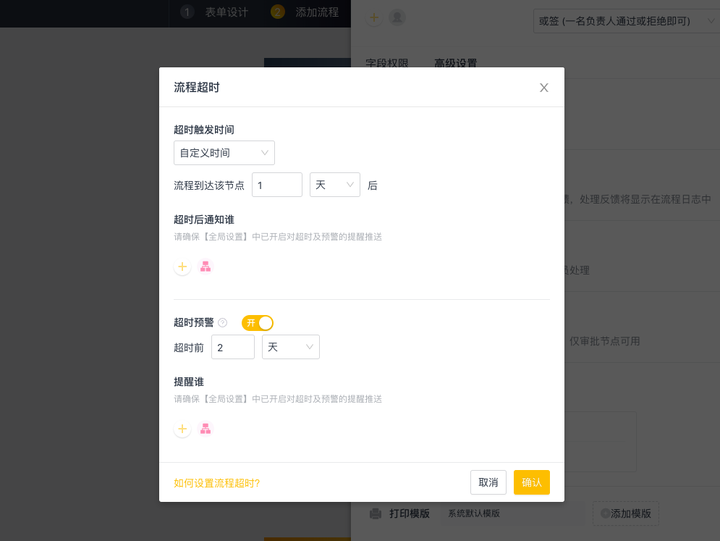Viewport: 720px width, 541px height.
Task: Click the pink org icon under 超时后通知谁
Action: [x=205, y=267]
